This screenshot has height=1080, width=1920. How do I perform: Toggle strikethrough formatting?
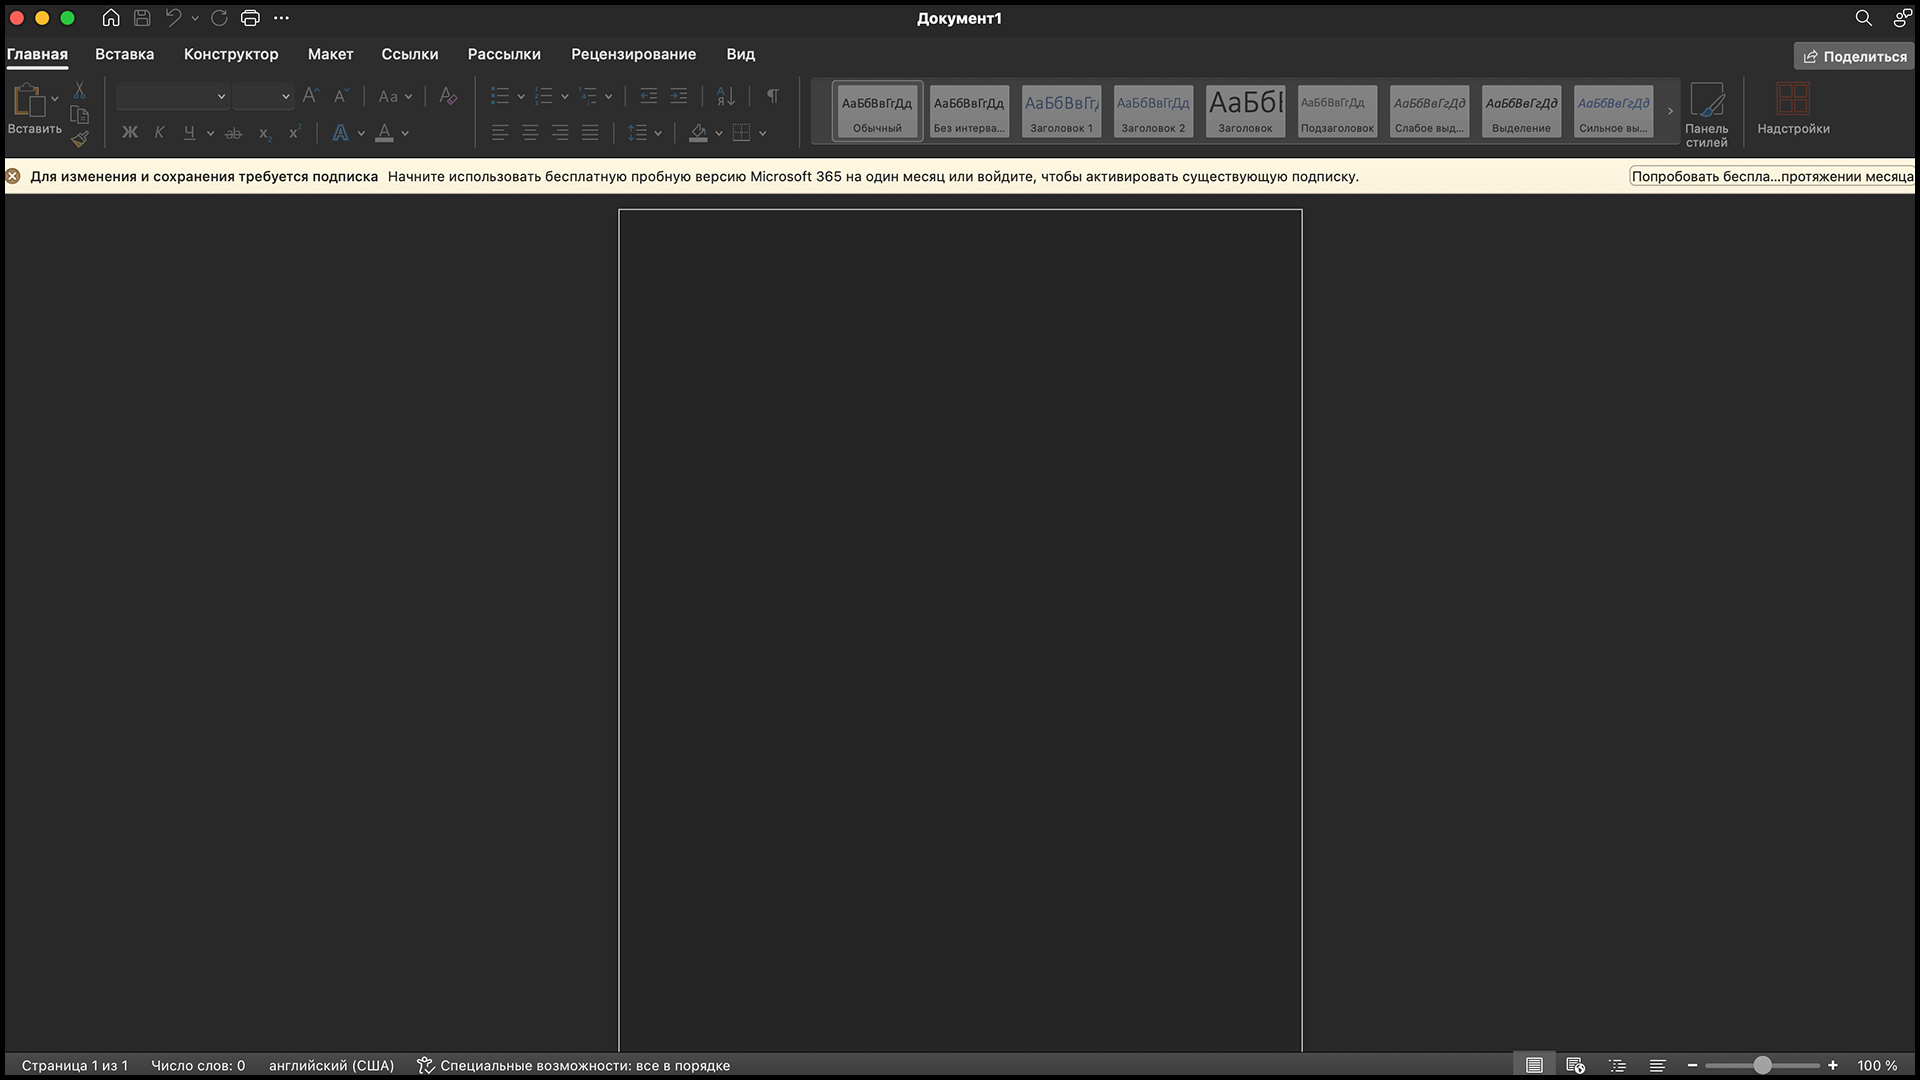[x=234, y=133]
